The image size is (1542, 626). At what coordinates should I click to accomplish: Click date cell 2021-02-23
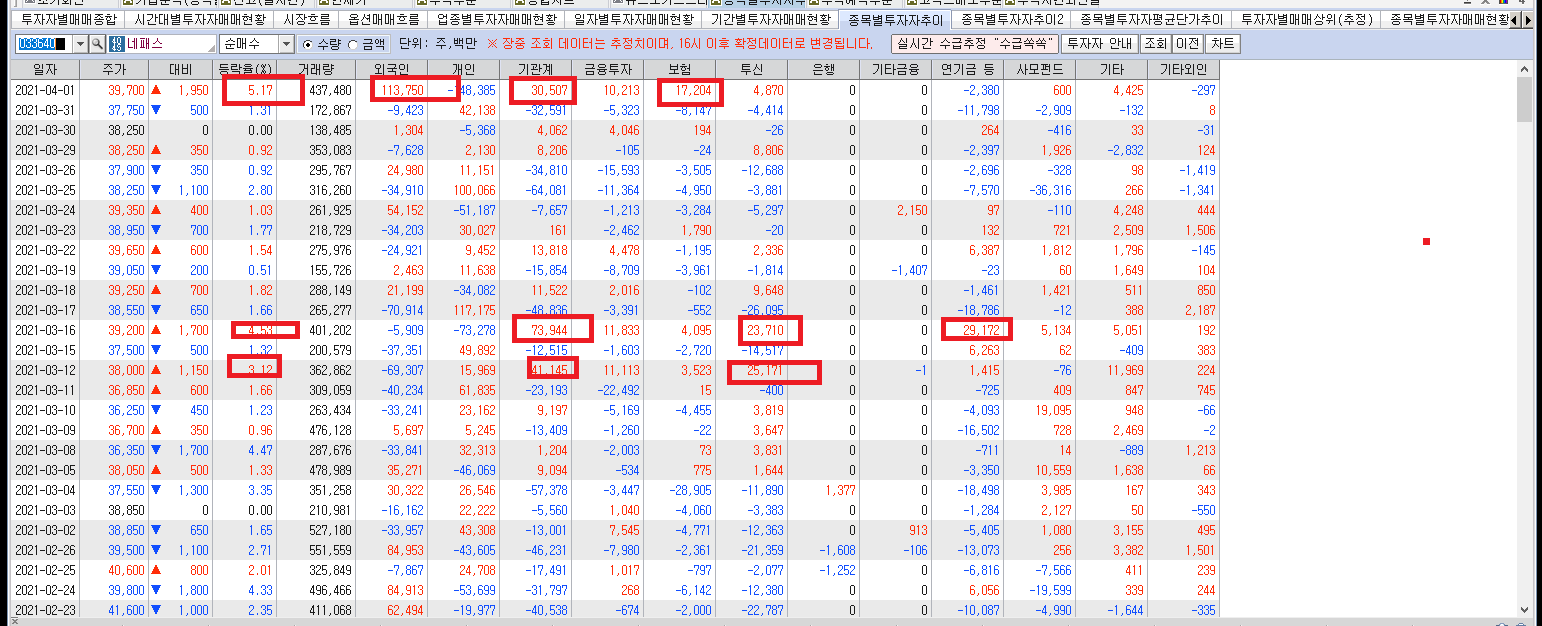pos(44,610)
